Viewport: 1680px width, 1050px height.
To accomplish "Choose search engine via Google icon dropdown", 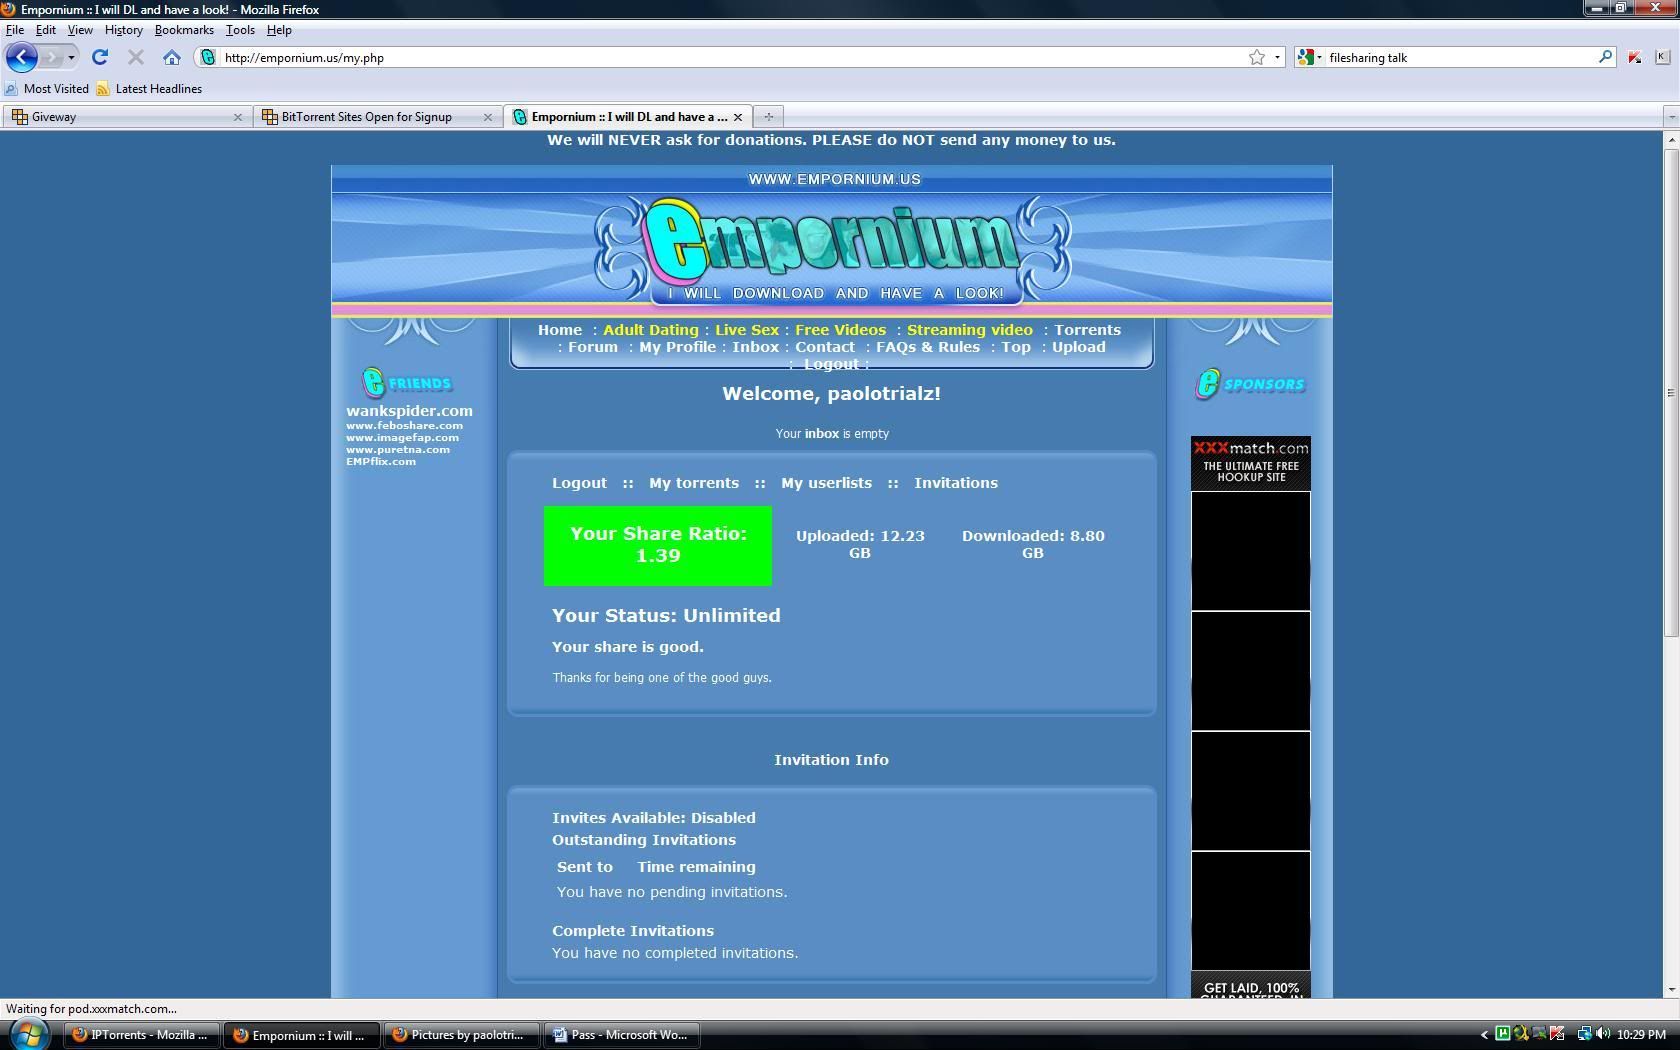I will coord(1309,57).
